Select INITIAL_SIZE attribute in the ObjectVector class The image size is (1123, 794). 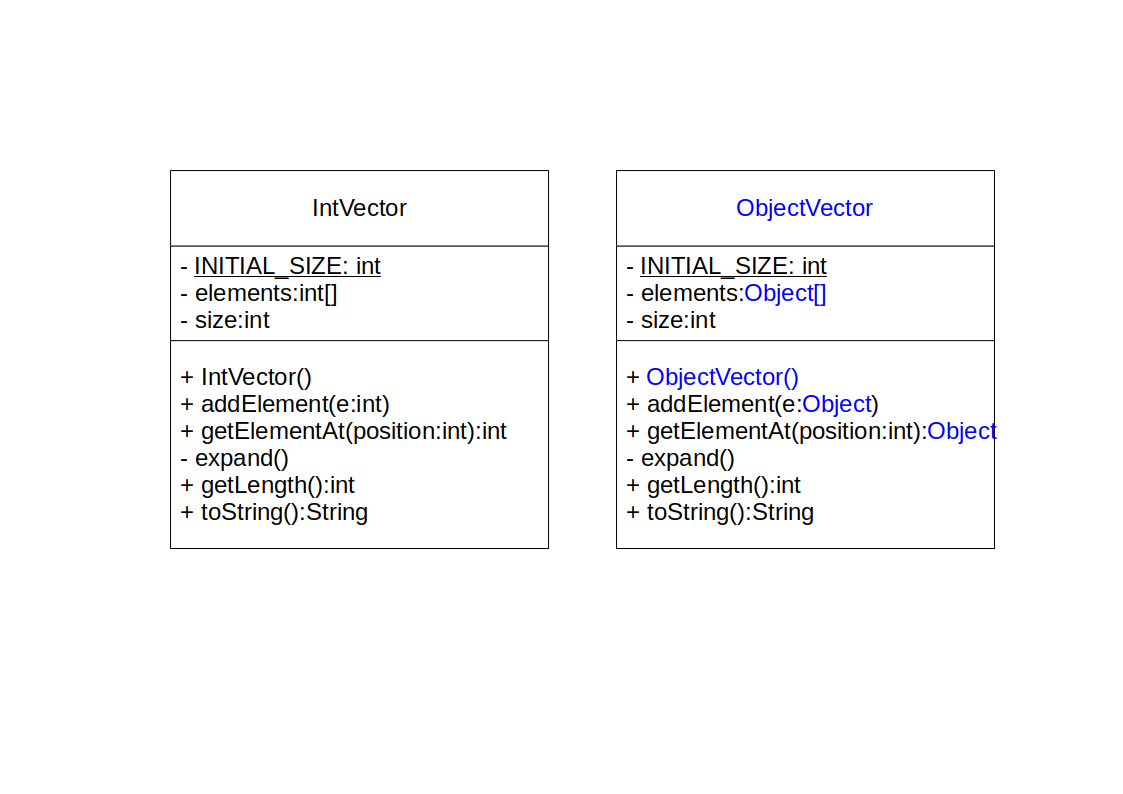(733, 266)
